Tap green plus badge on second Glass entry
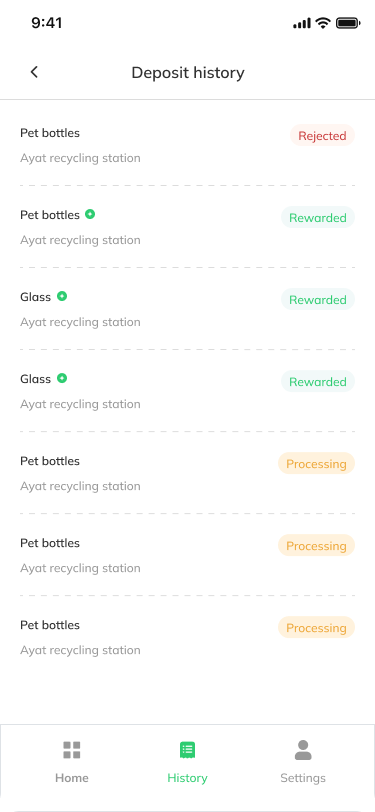The height and width of the screenshot is (812, 375). coord(62,378)
